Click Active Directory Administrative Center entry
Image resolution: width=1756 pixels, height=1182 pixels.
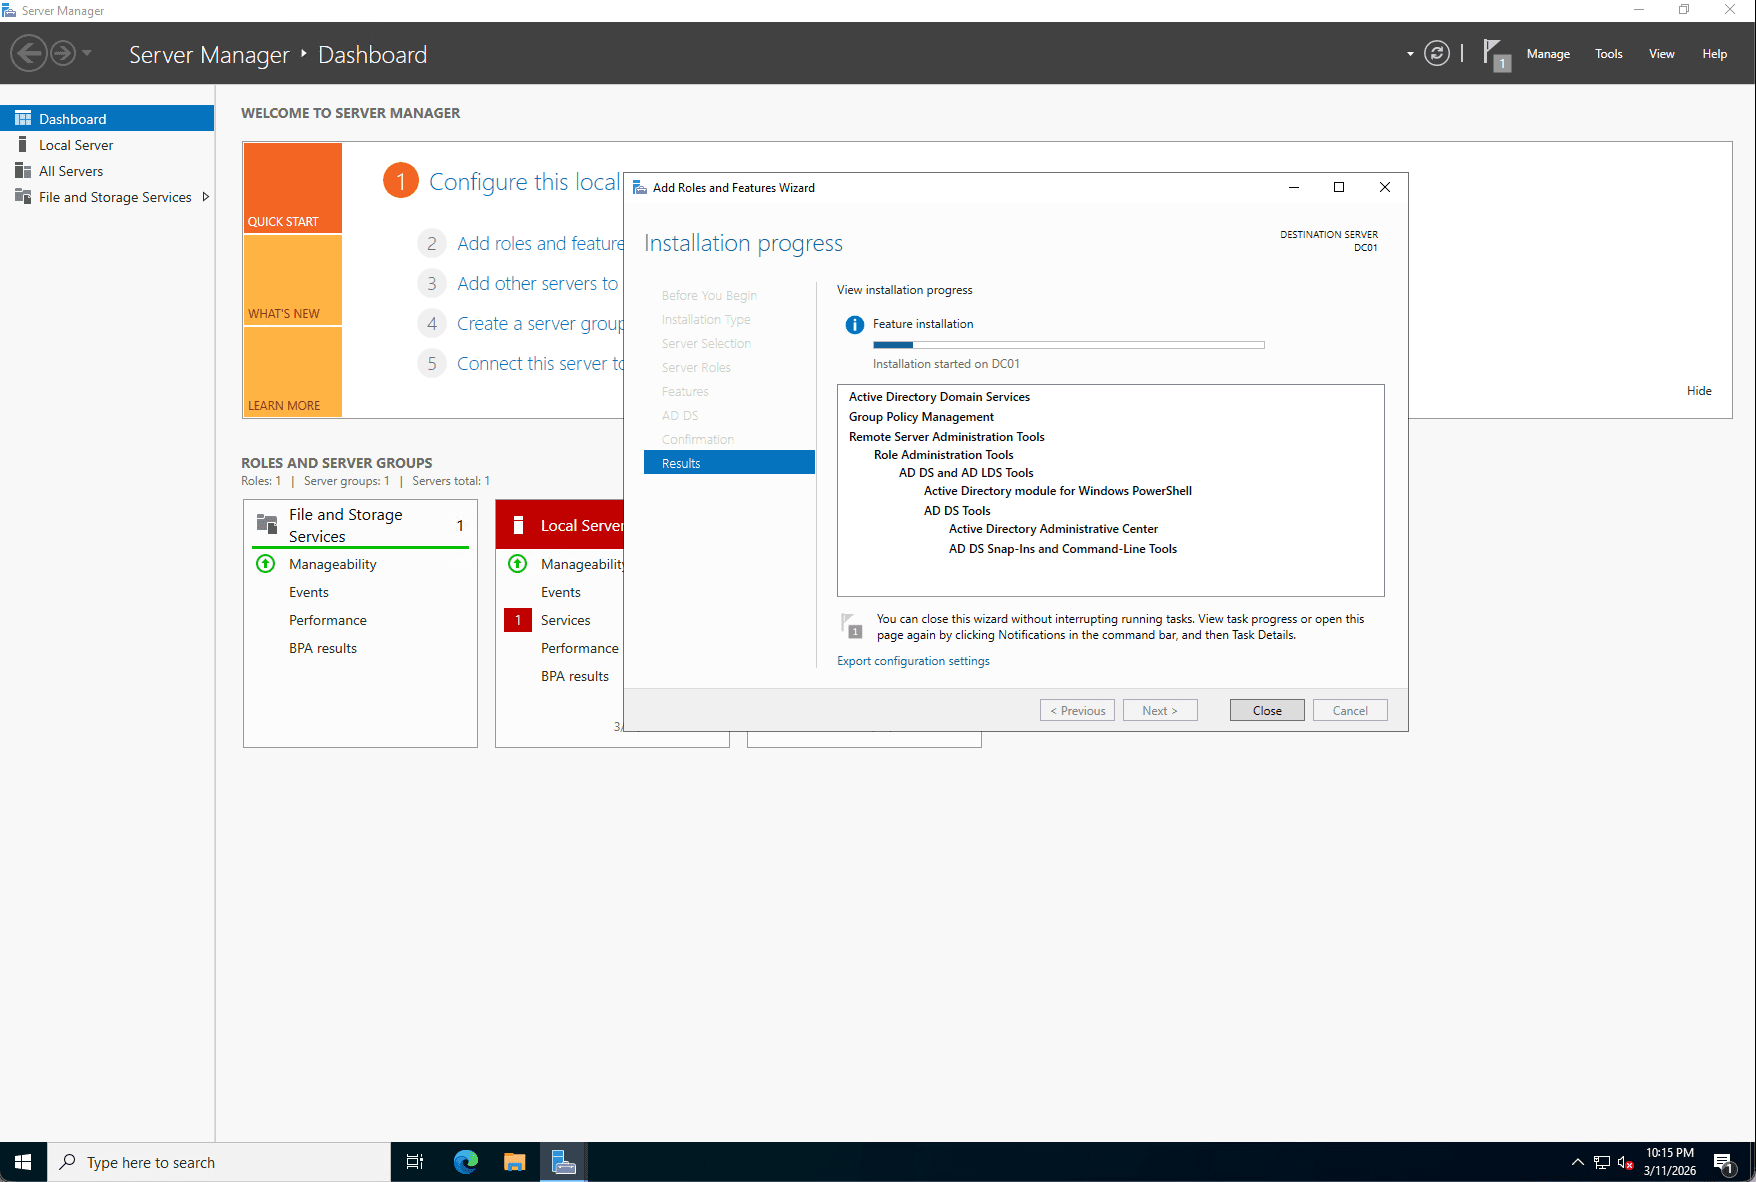(x=1053, y=529)
